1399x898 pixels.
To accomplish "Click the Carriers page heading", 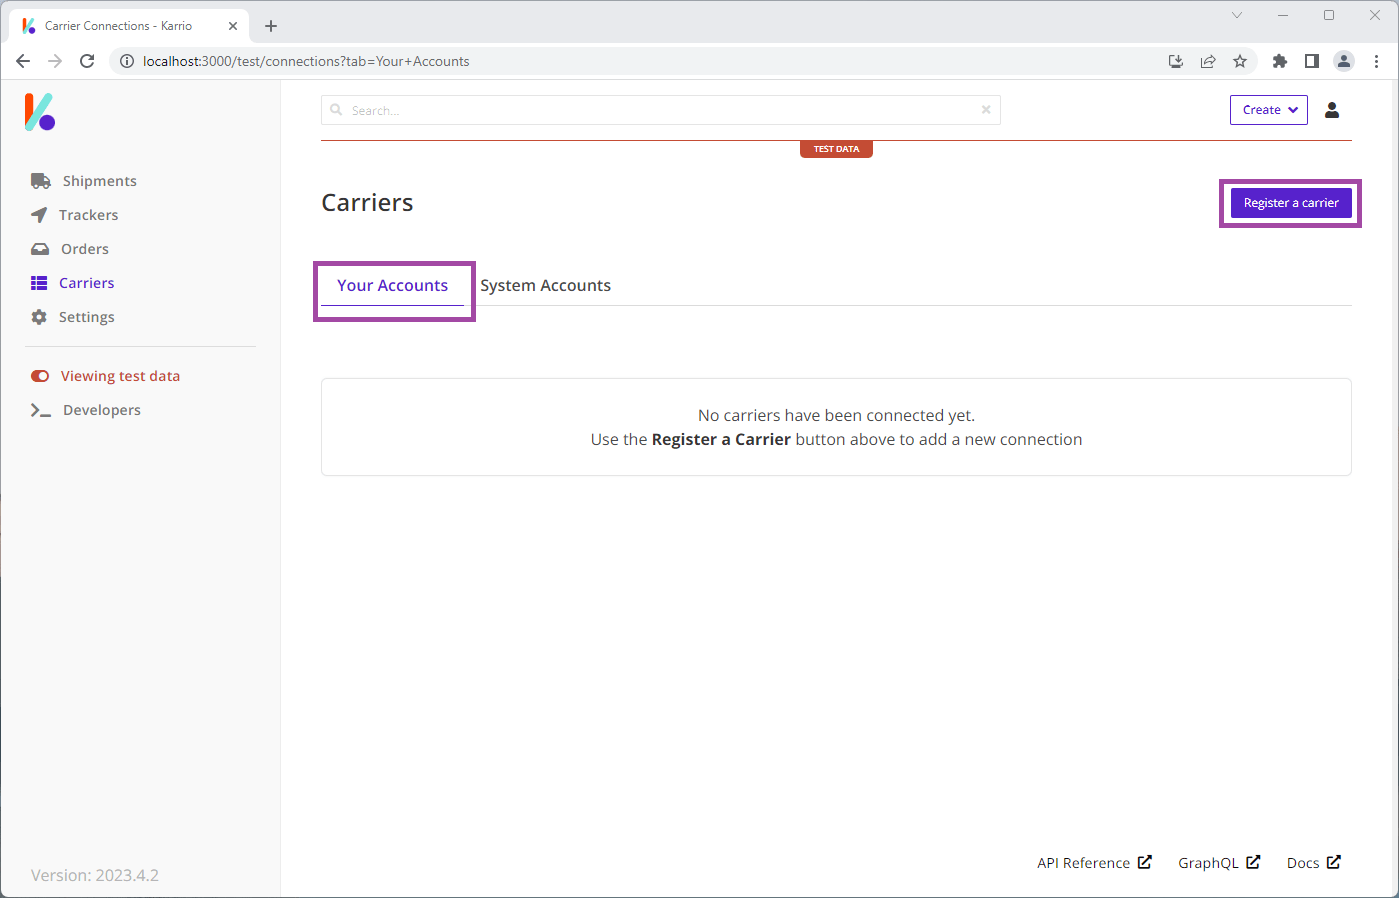I will click(367, 203).
